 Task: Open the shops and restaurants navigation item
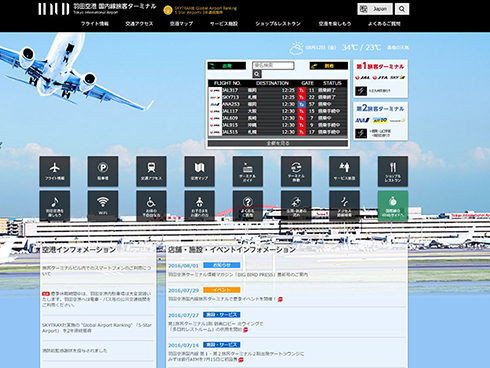click(x=278, y=24)
